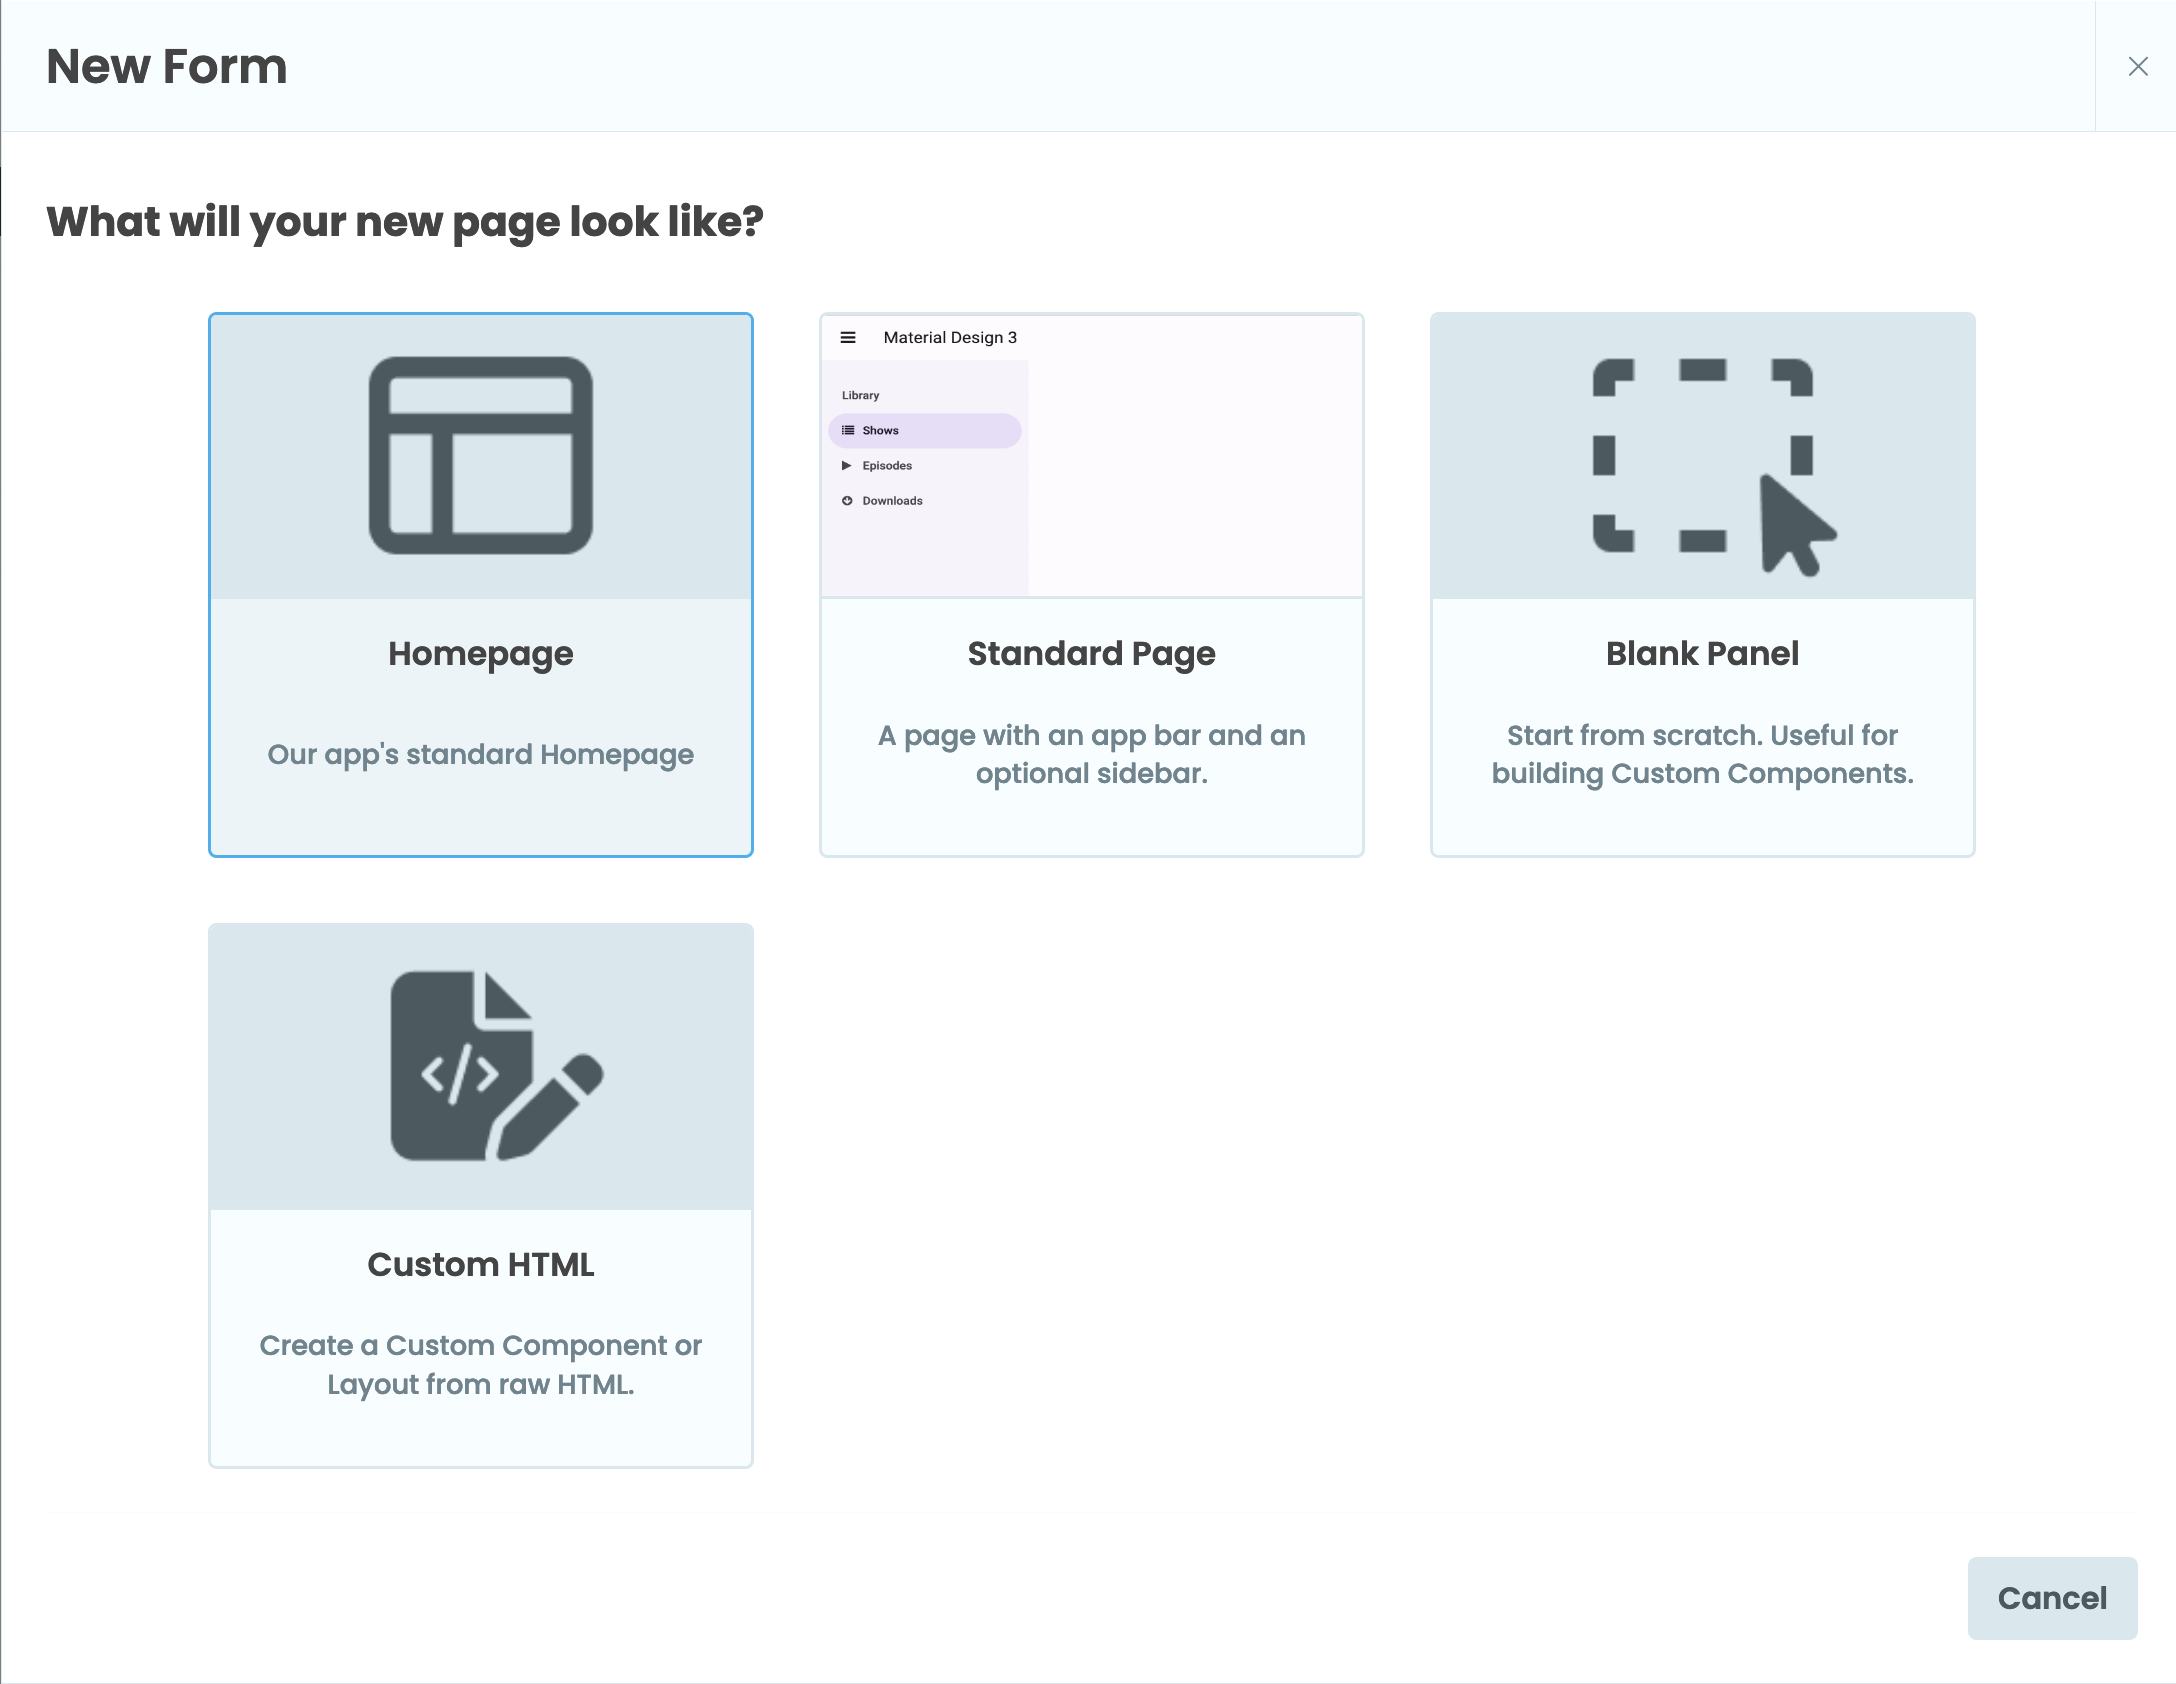
Task: Click the Custom HTML code-document icon
Action: point(480,1065)
